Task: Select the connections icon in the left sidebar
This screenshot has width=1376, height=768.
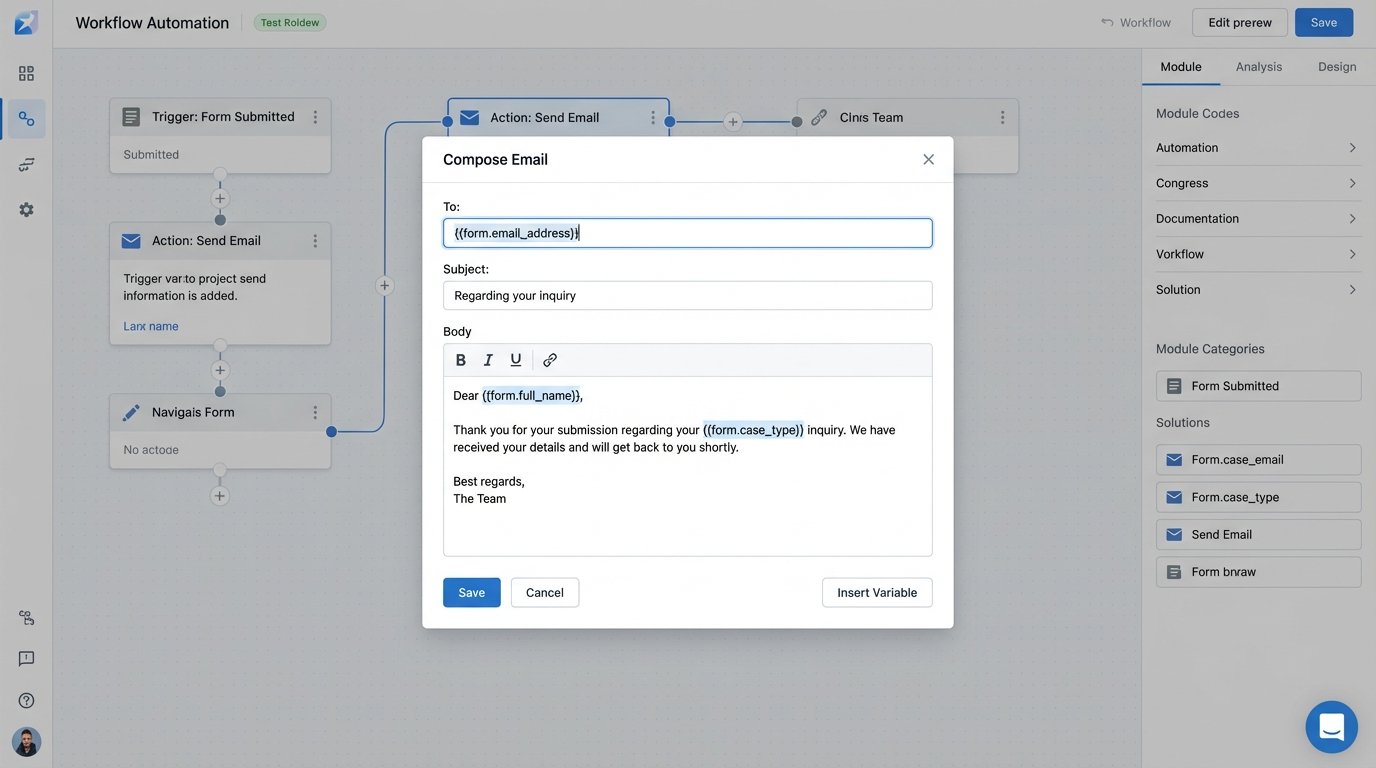Action: 26,118
